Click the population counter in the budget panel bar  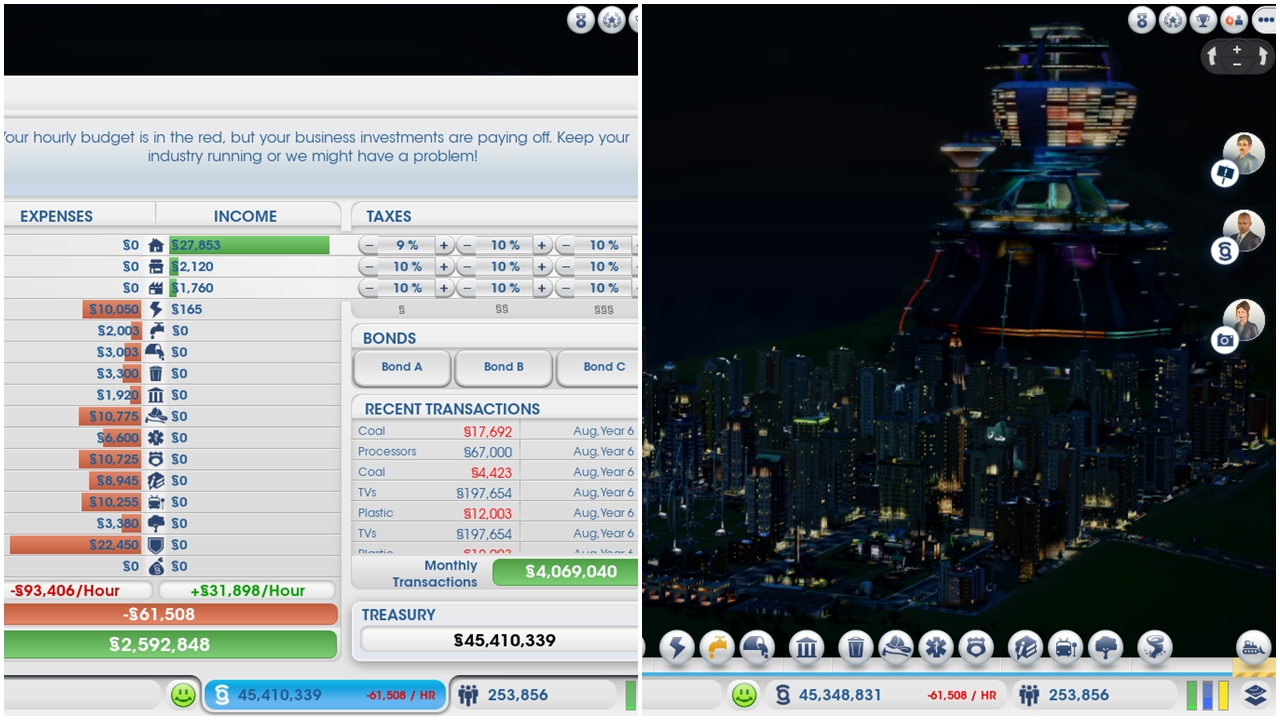click(535, 695)
